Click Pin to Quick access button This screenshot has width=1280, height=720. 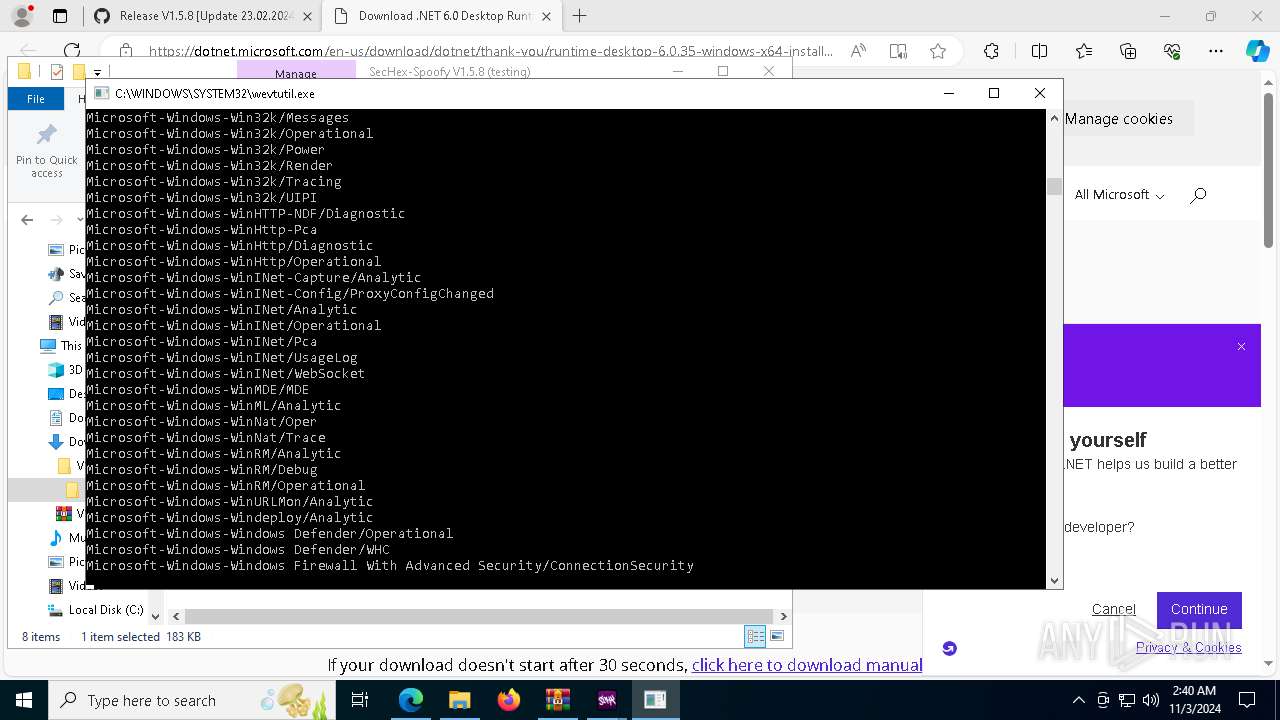click(x=47, y=152)
